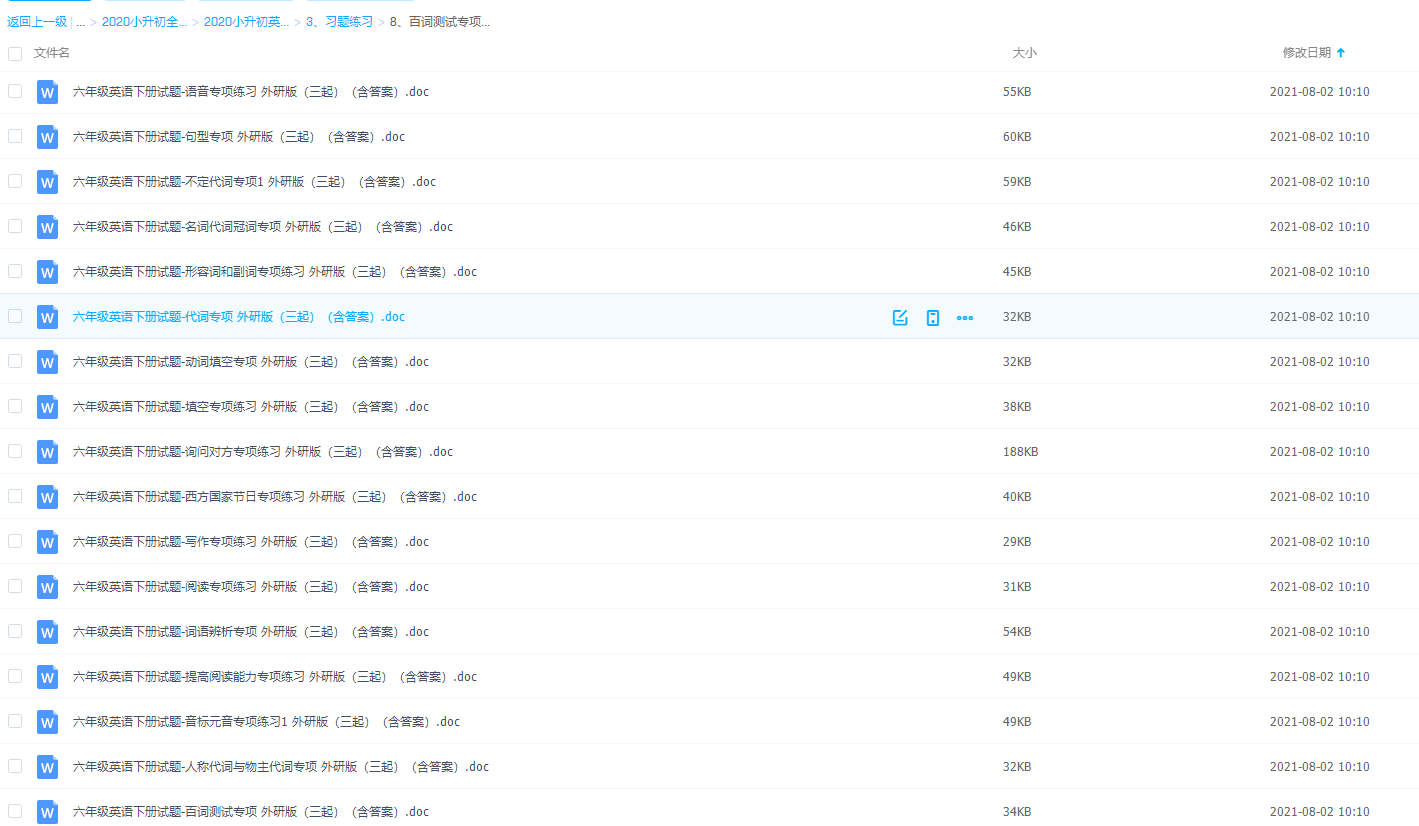Image resolution: width=1419 pixels, height=826 pixels.
Task: Go to the 3、习题练习 breadcrumb folder
Action: tap(339, 22)
